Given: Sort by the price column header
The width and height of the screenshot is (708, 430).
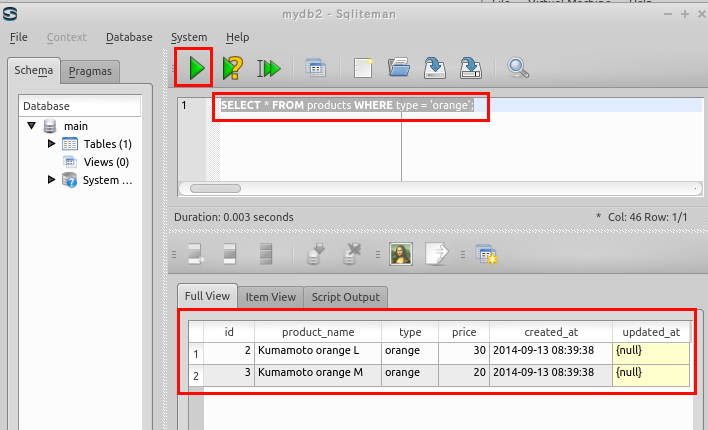Looking at the screenshot, I should 464,332.
